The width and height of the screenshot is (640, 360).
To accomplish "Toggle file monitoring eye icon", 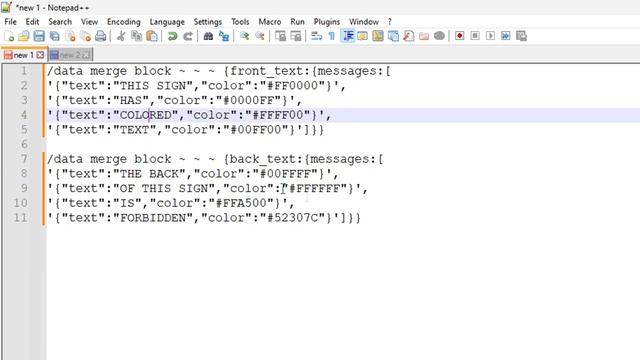I will click(x=439, y=36).
